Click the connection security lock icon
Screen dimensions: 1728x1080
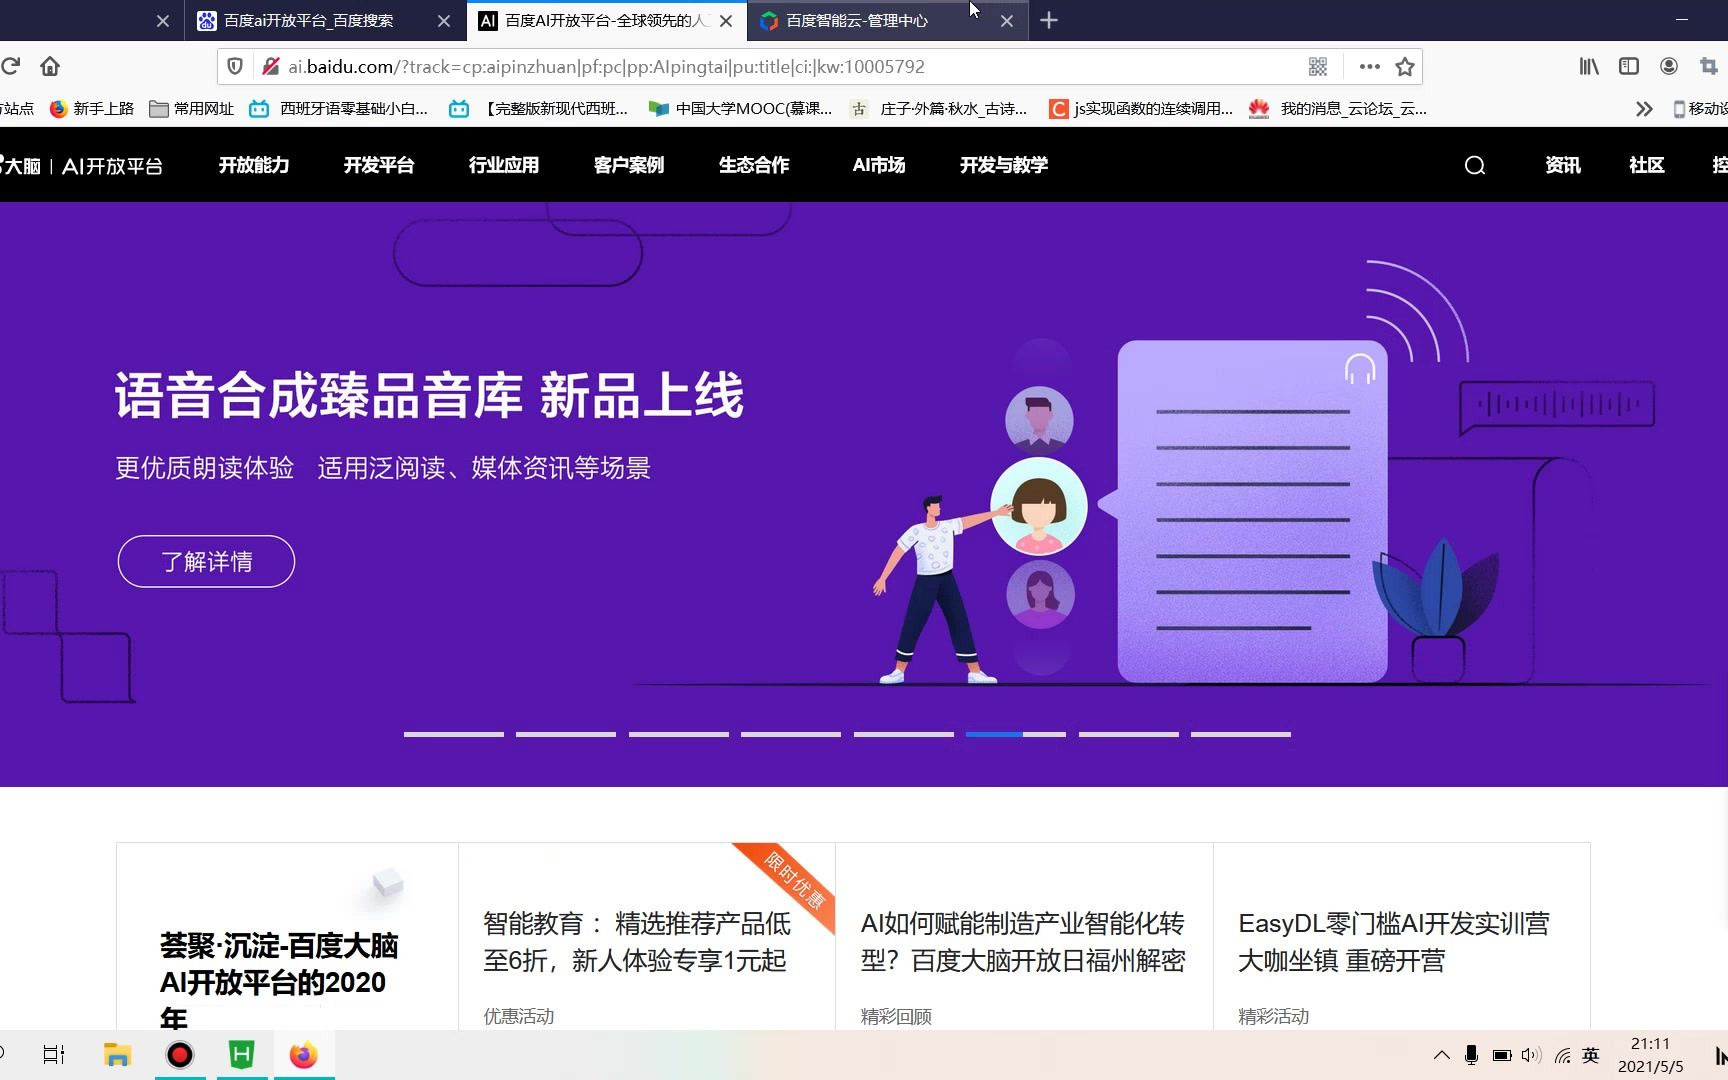pos(270,66)
